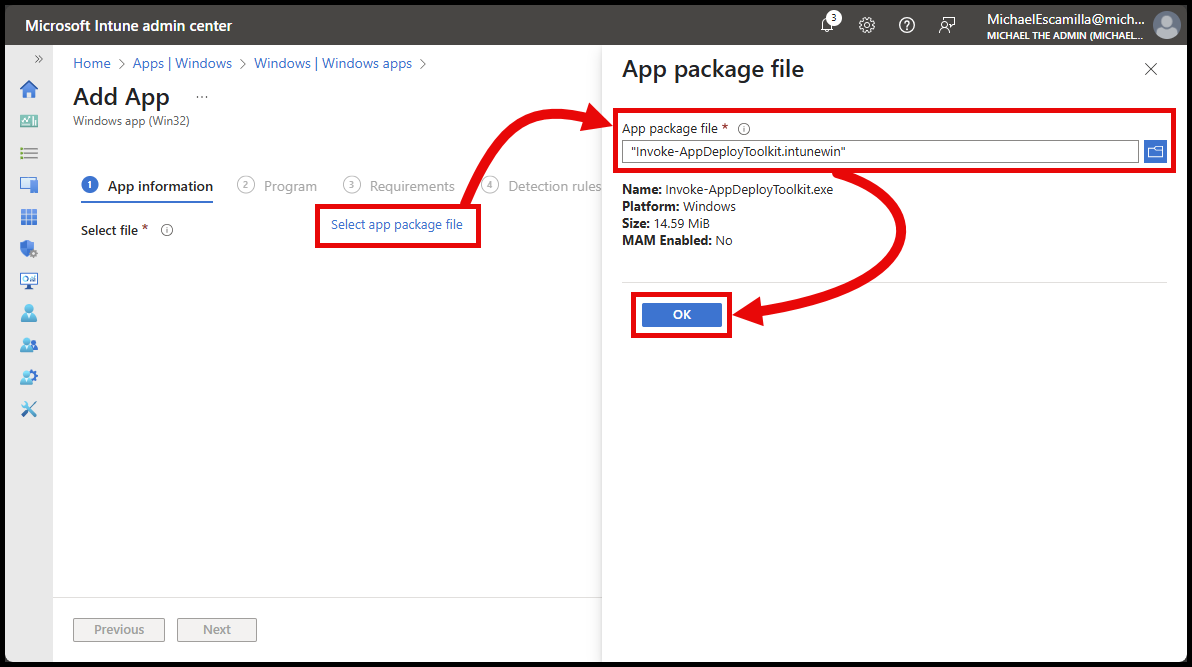Open Troubleshooting wrench icon in sidebar

(29, 409)
